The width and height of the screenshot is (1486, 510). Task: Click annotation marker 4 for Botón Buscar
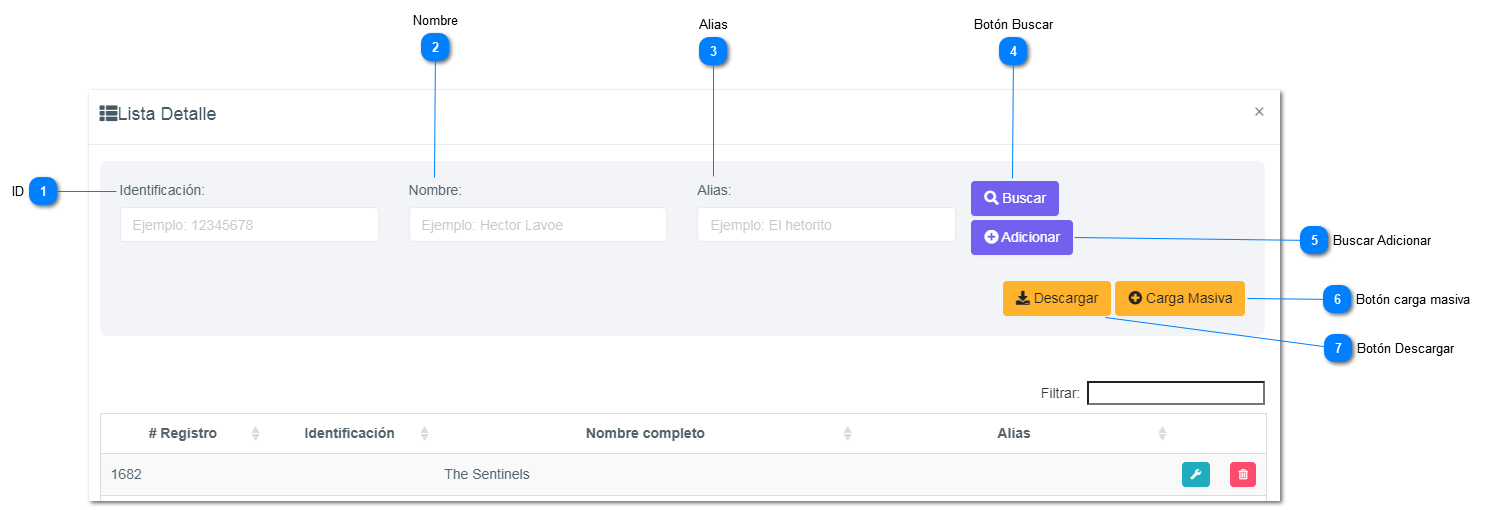coord(1013,51)
